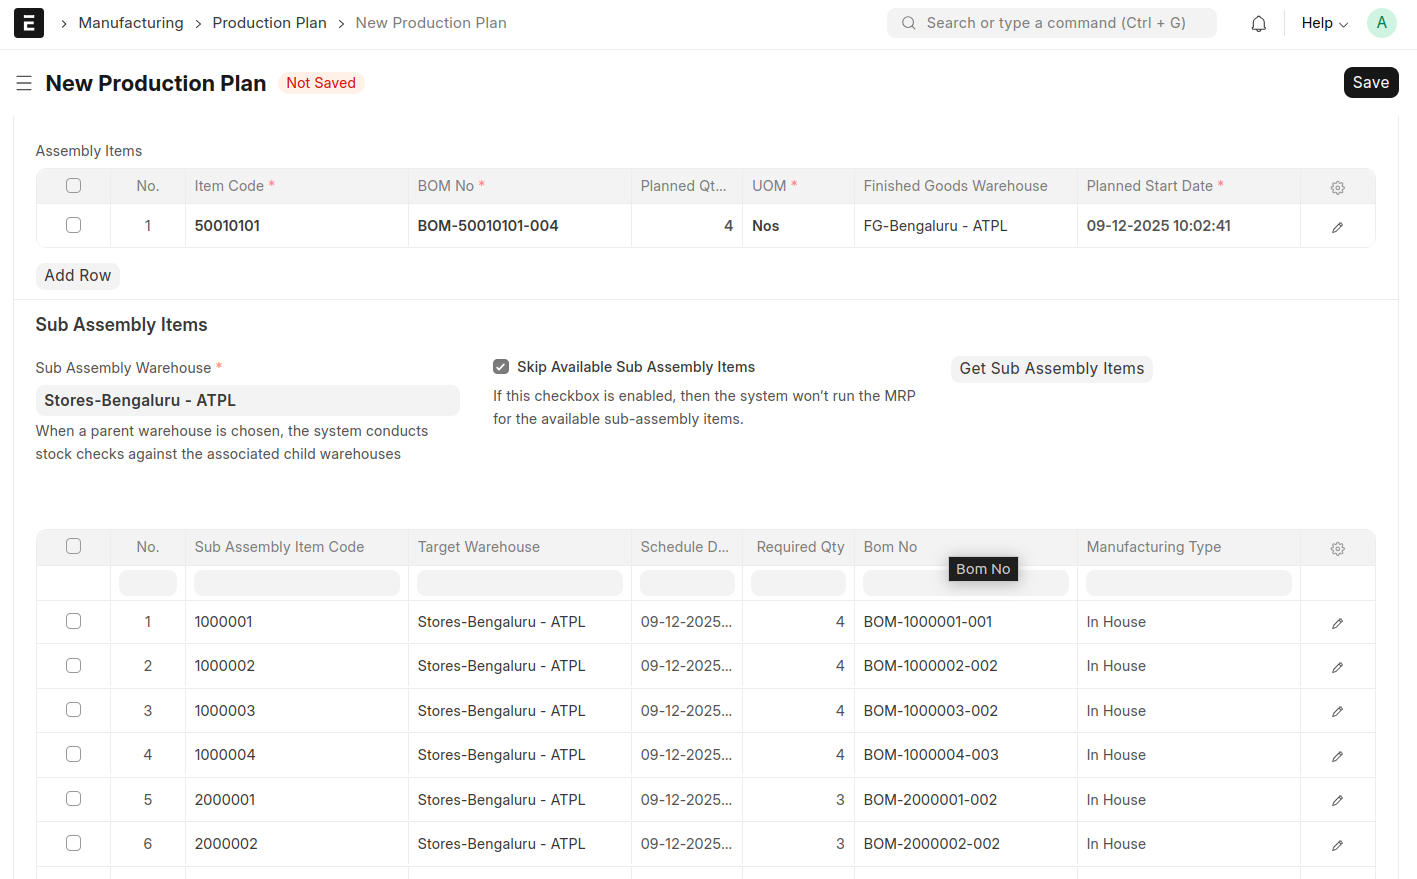Navigate to Production Plan breadcrumb

[x=269, y=23]
